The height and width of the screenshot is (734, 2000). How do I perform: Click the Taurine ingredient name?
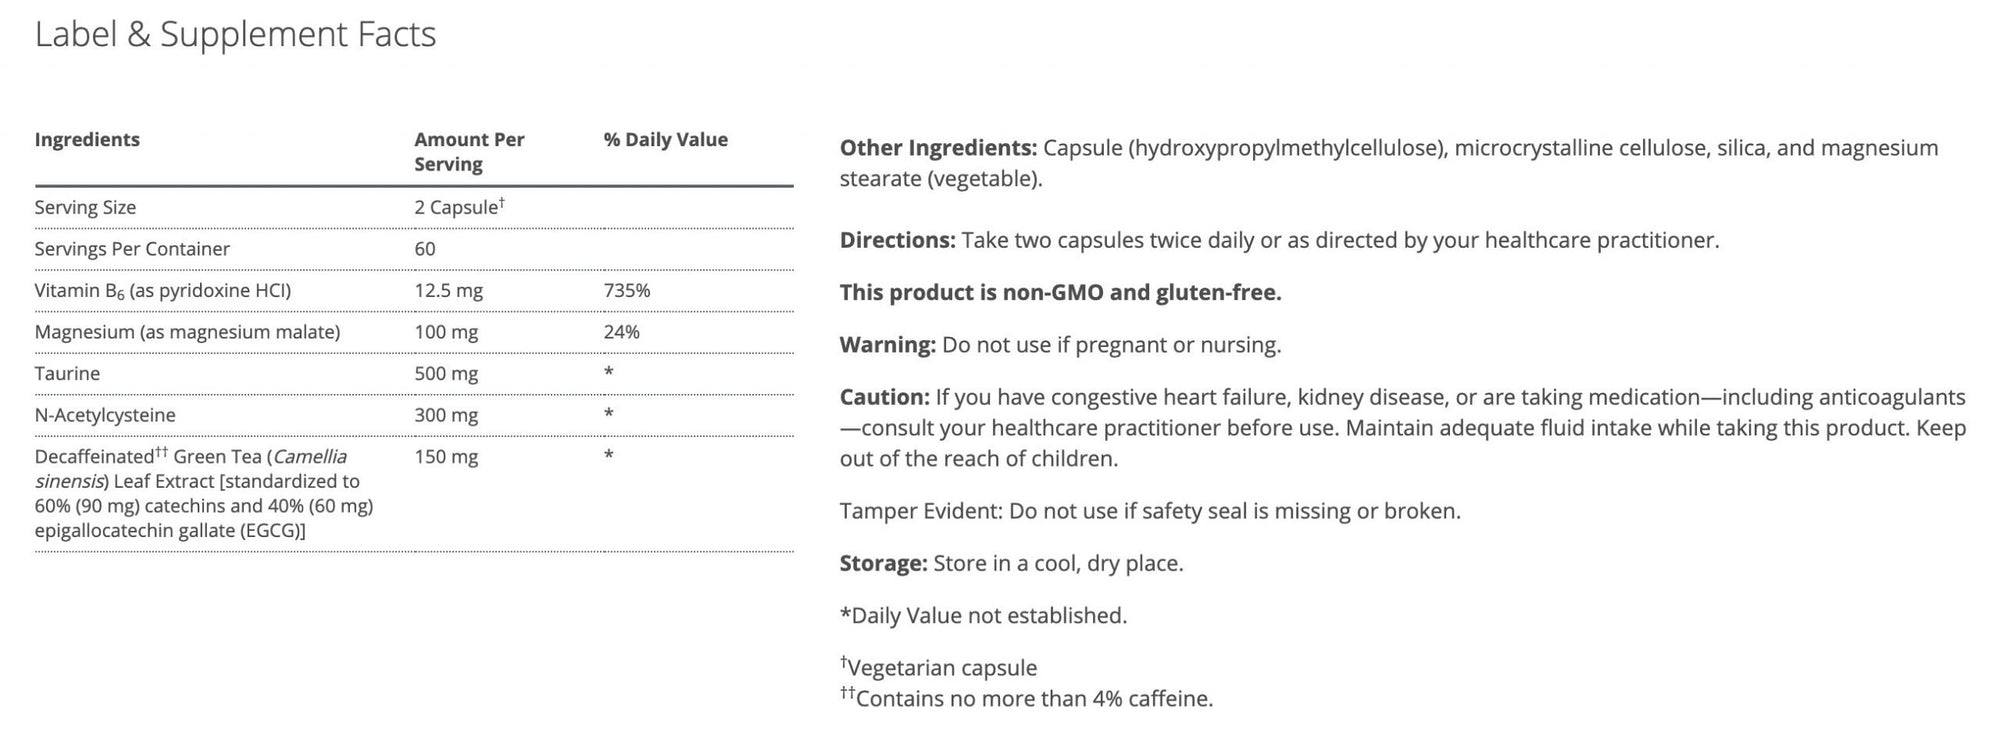click(x=67, y=374)
